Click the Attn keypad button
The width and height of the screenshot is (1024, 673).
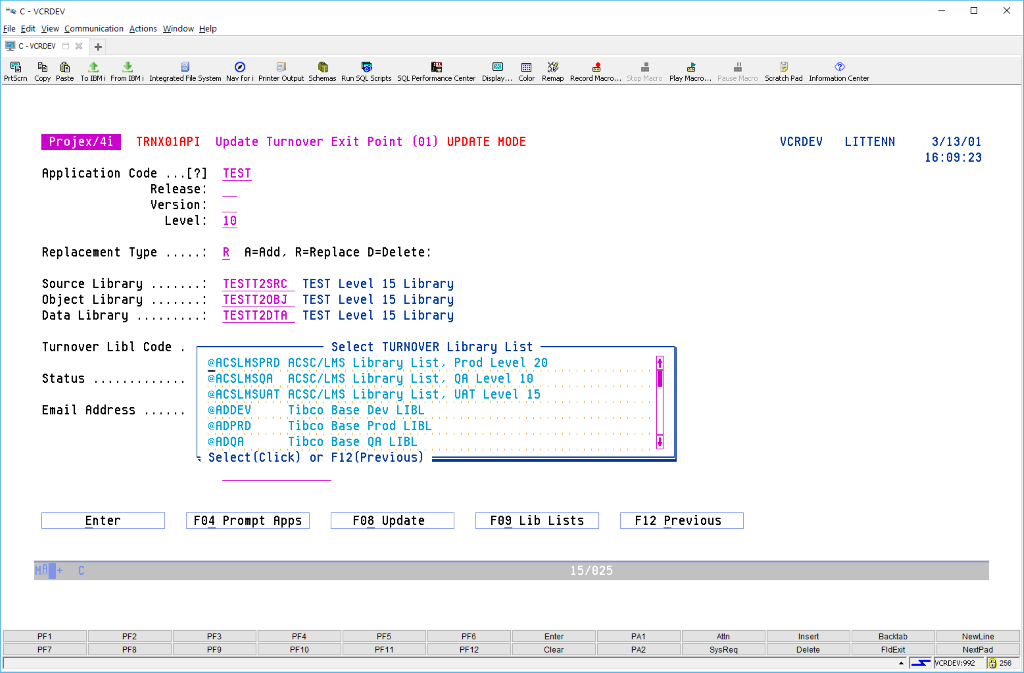click(x=724, y=636)
